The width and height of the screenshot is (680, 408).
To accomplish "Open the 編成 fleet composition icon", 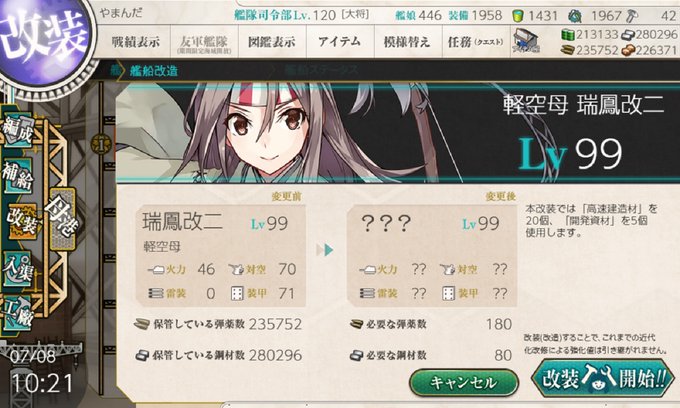I will tap(18, 131).
